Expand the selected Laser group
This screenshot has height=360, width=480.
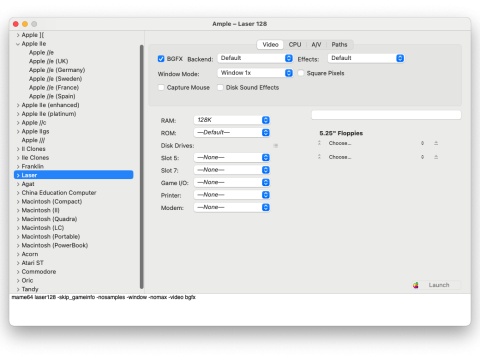pos(18,175)
